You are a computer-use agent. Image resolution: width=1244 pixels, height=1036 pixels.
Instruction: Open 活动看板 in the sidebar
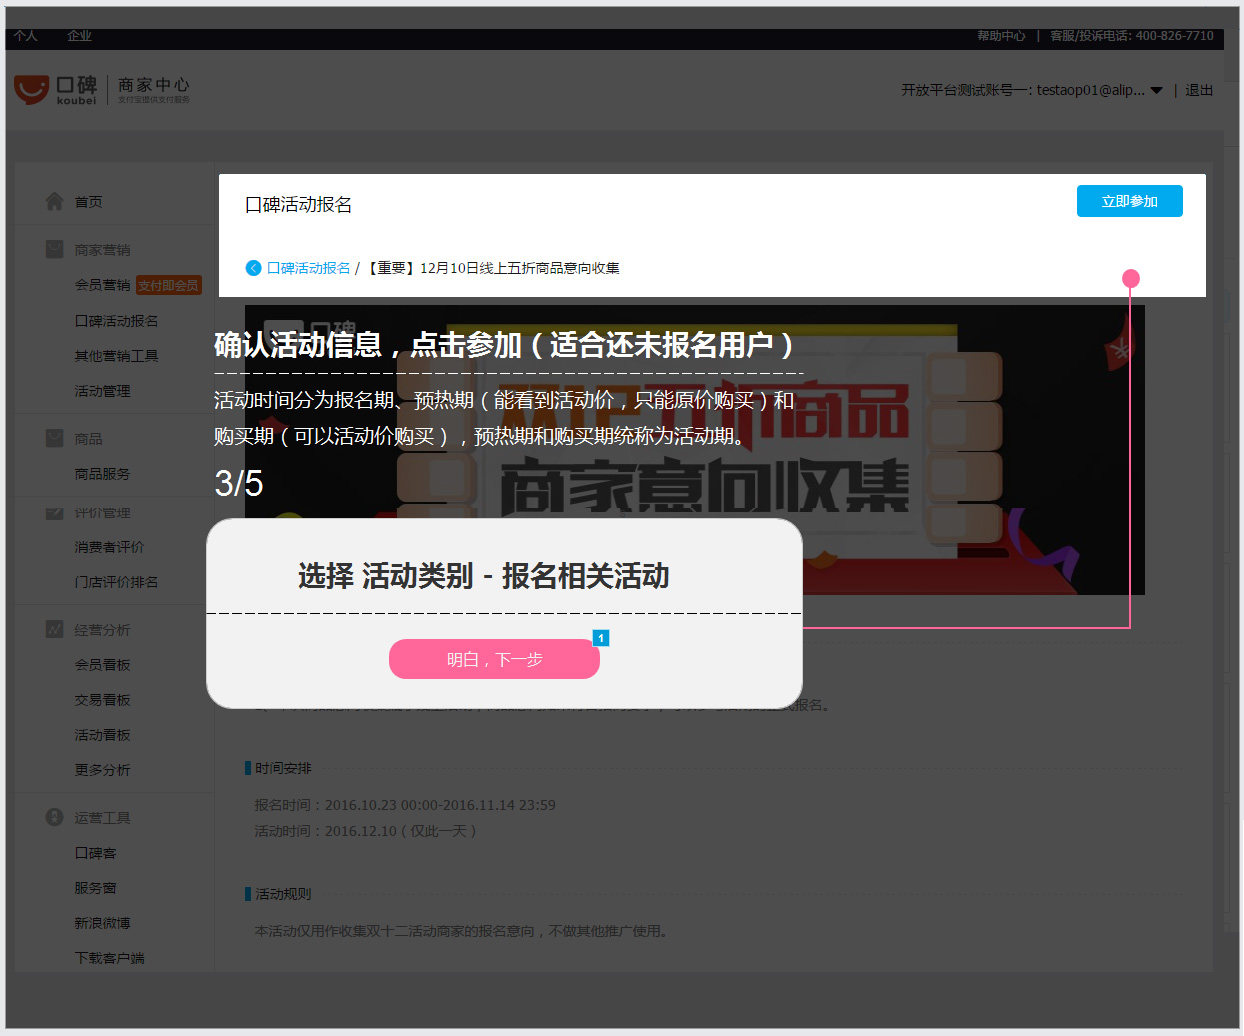[x=102, y=735]
